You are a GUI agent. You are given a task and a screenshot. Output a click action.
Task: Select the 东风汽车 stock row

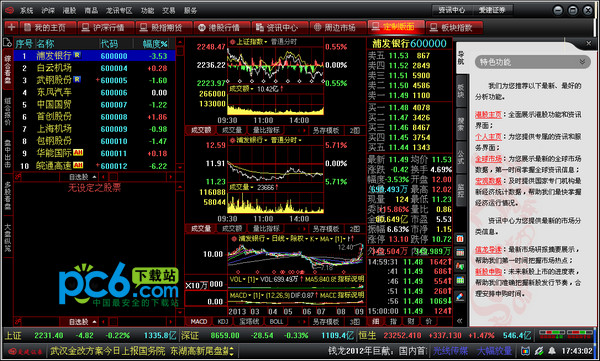click(95, 92)
